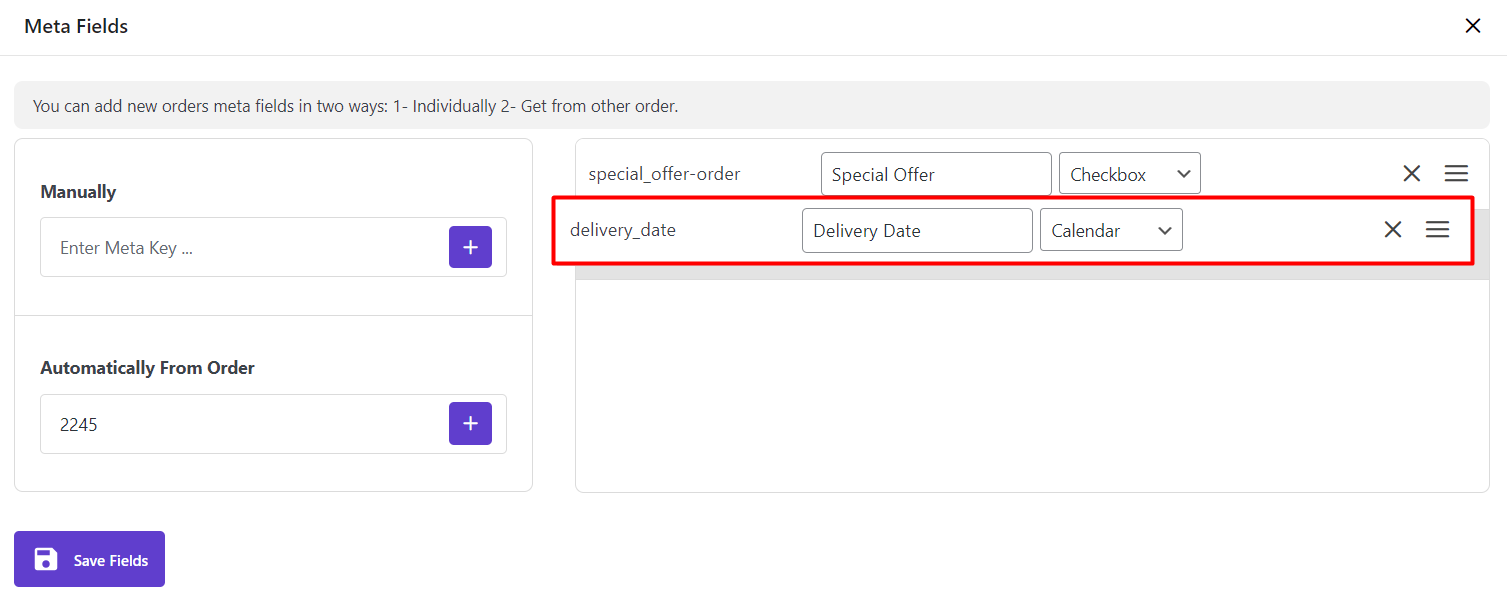This screenshot has width=1507, height=605.
Task: Delete the delivery_date meta field row
Action: tap(1392, 230)
